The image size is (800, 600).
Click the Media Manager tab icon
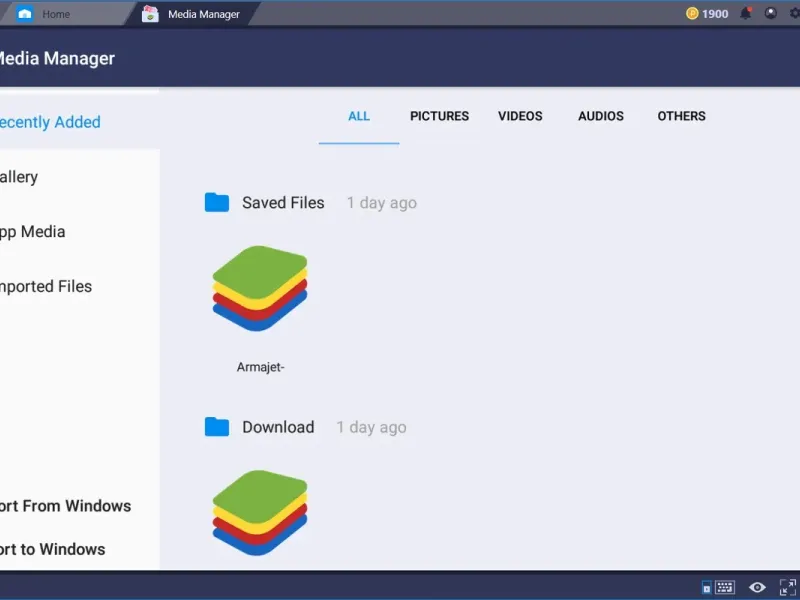pyautogui.click(x=150, y=14)
